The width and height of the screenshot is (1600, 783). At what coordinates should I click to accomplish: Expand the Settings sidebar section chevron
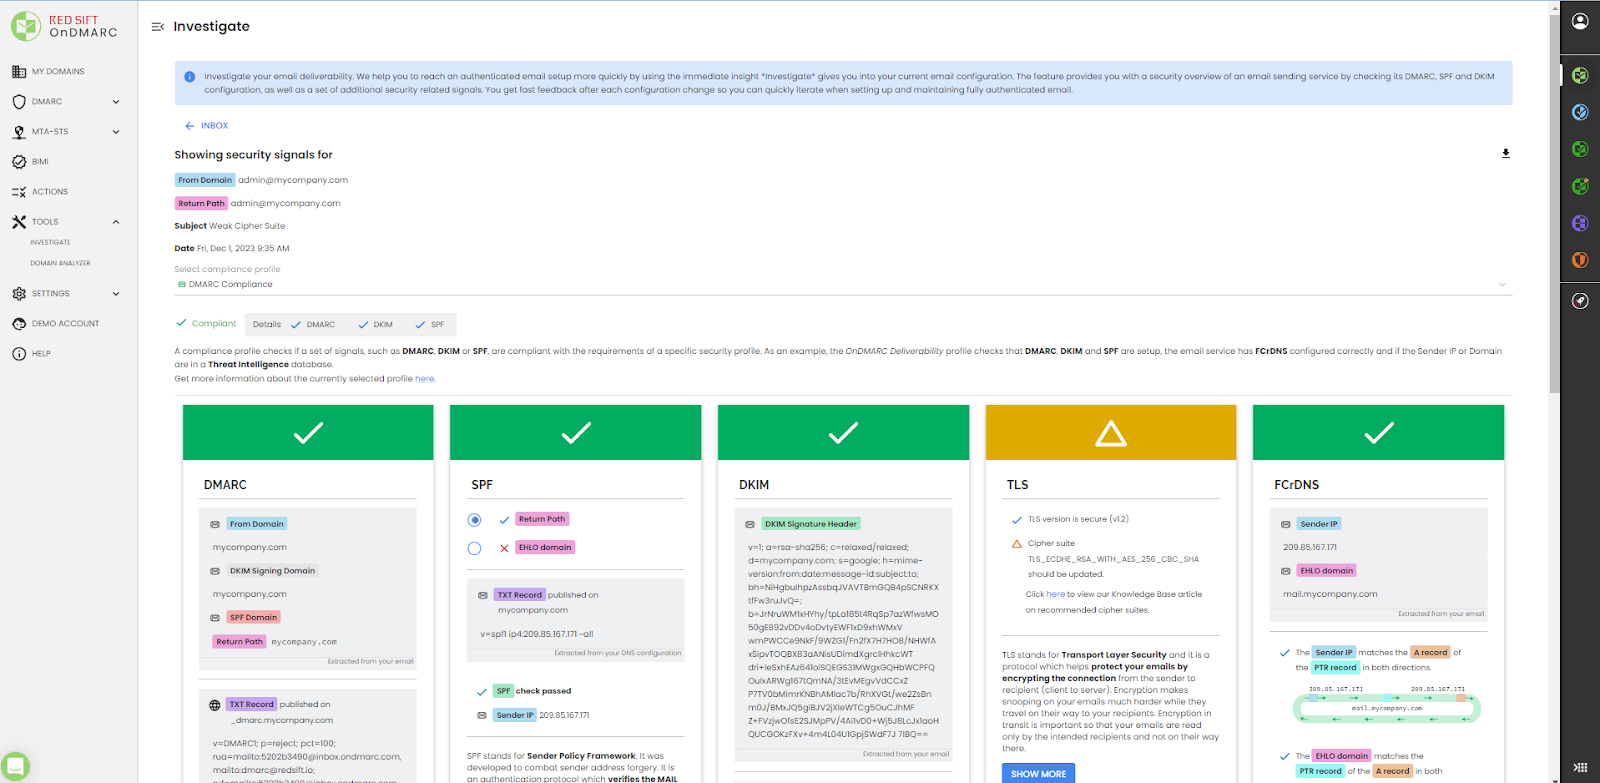(x=116, y=294)
